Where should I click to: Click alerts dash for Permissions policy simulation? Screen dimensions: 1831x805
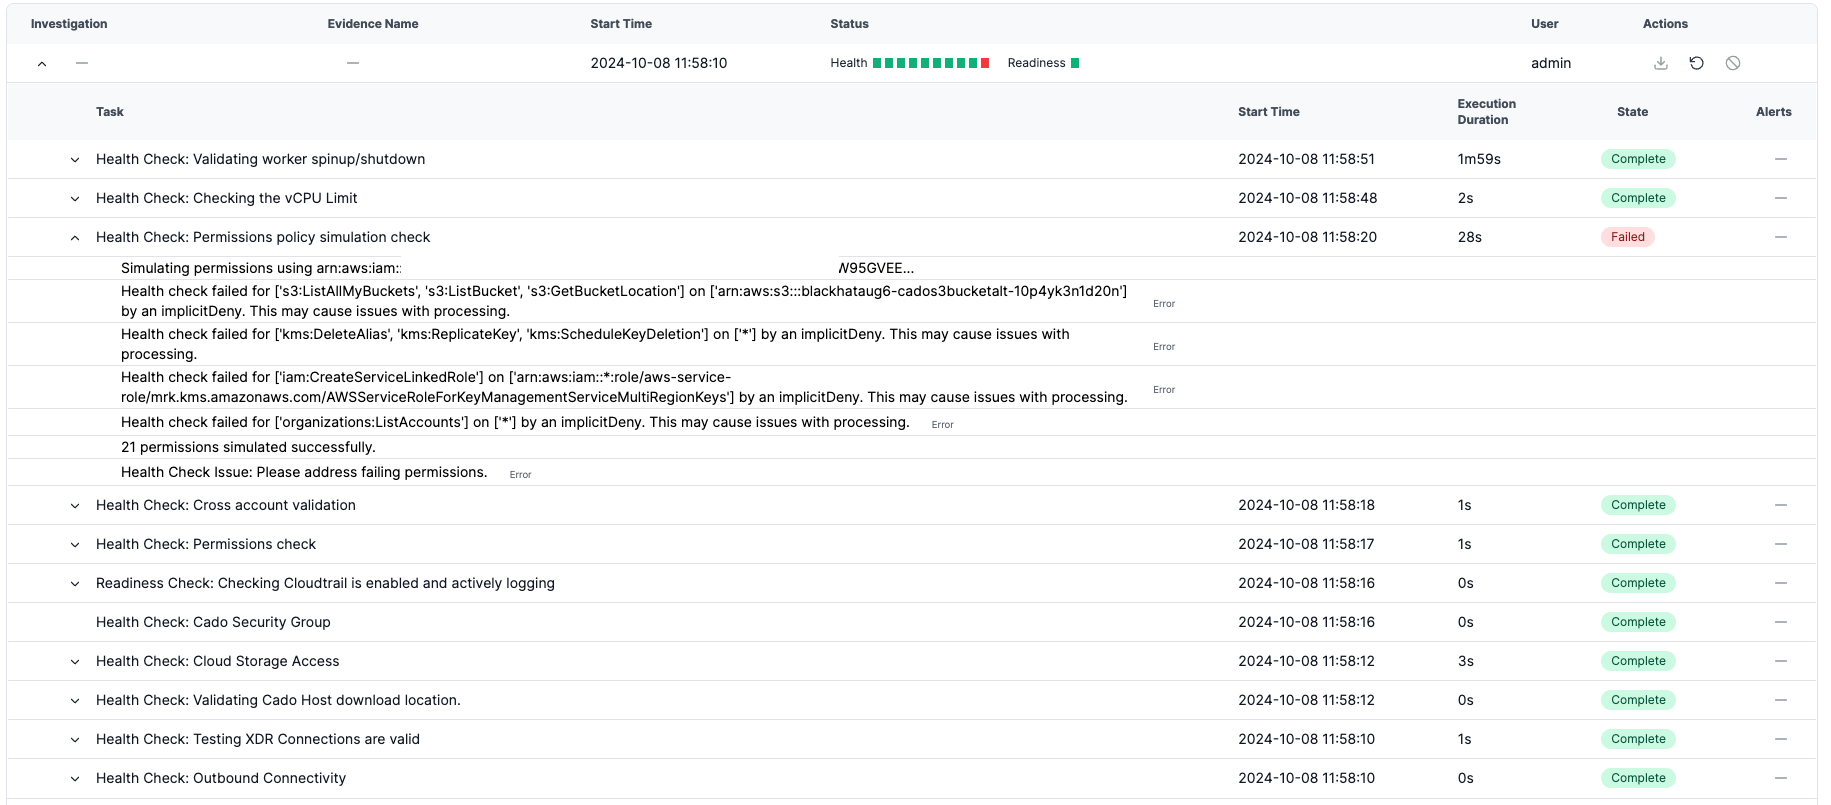1780,237
